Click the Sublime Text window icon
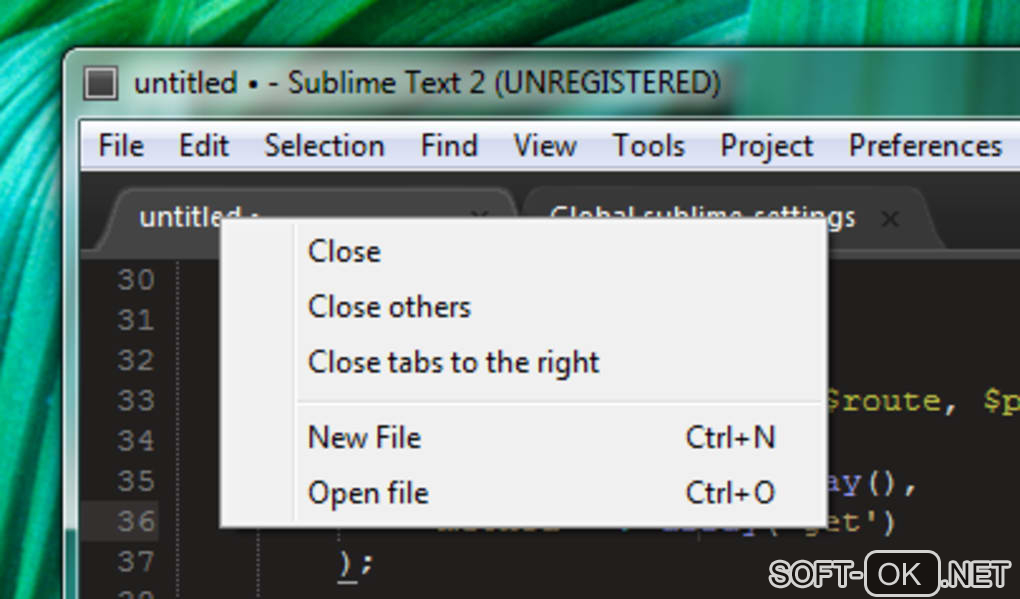Image resolution: width=1020 pixels, height=599 pixels. (x=100, y=83)
